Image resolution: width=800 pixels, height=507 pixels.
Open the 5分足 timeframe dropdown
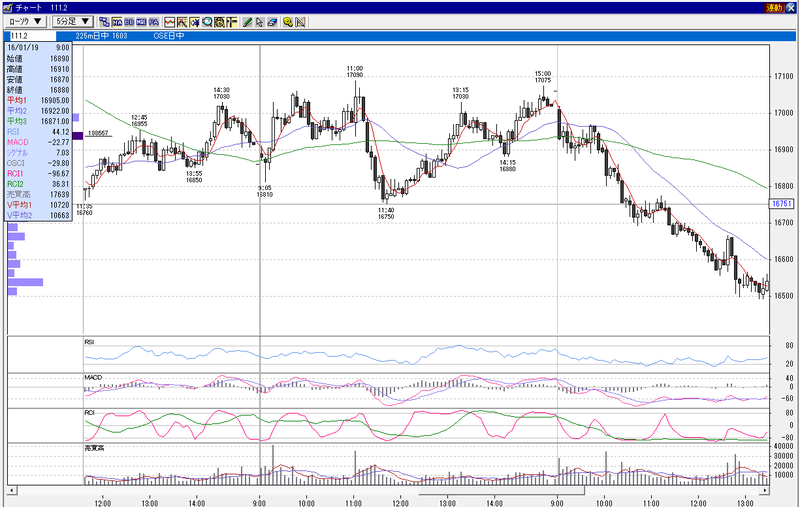click(x=73, y=21)
